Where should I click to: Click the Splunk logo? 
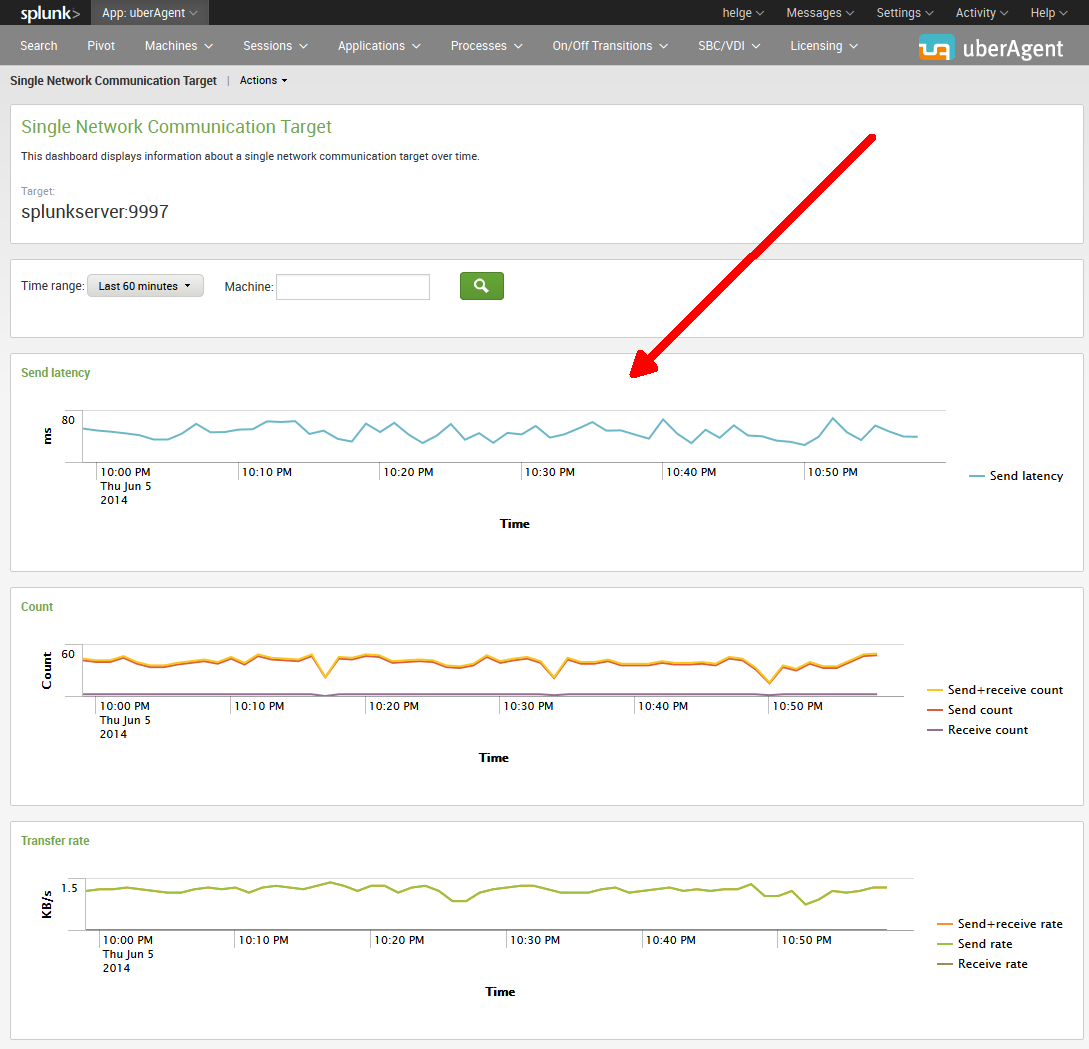49,13
